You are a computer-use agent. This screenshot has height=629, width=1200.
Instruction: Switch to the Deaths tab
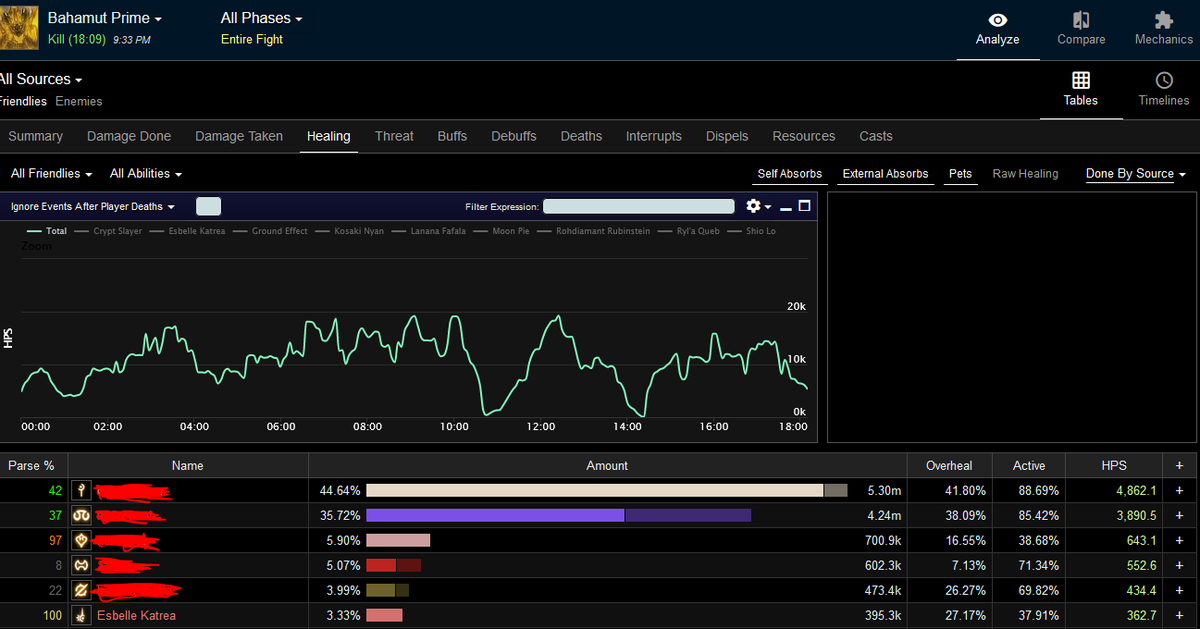click(581, 136)
